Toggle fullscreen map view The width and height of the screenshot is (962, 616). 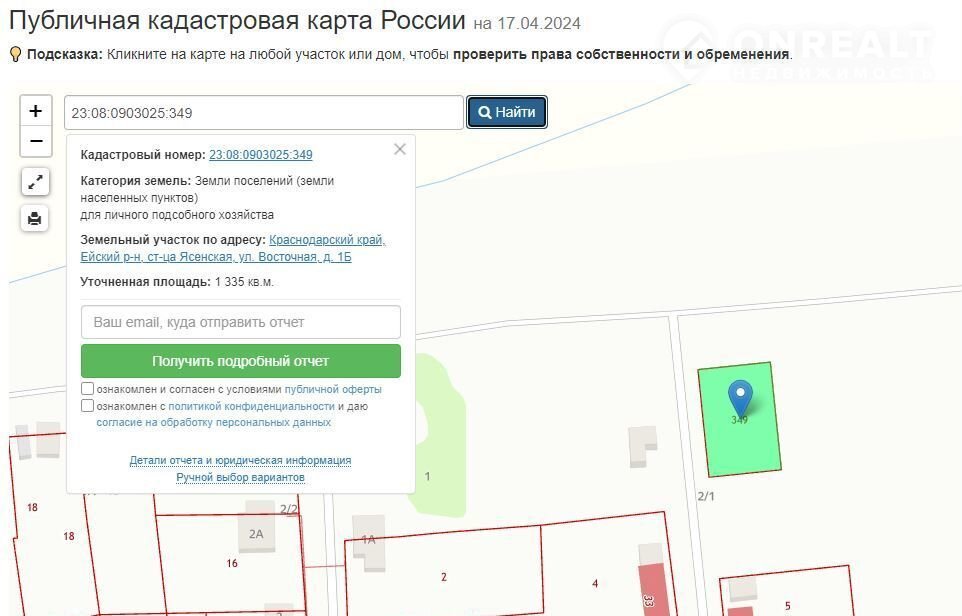pos(35,182)
